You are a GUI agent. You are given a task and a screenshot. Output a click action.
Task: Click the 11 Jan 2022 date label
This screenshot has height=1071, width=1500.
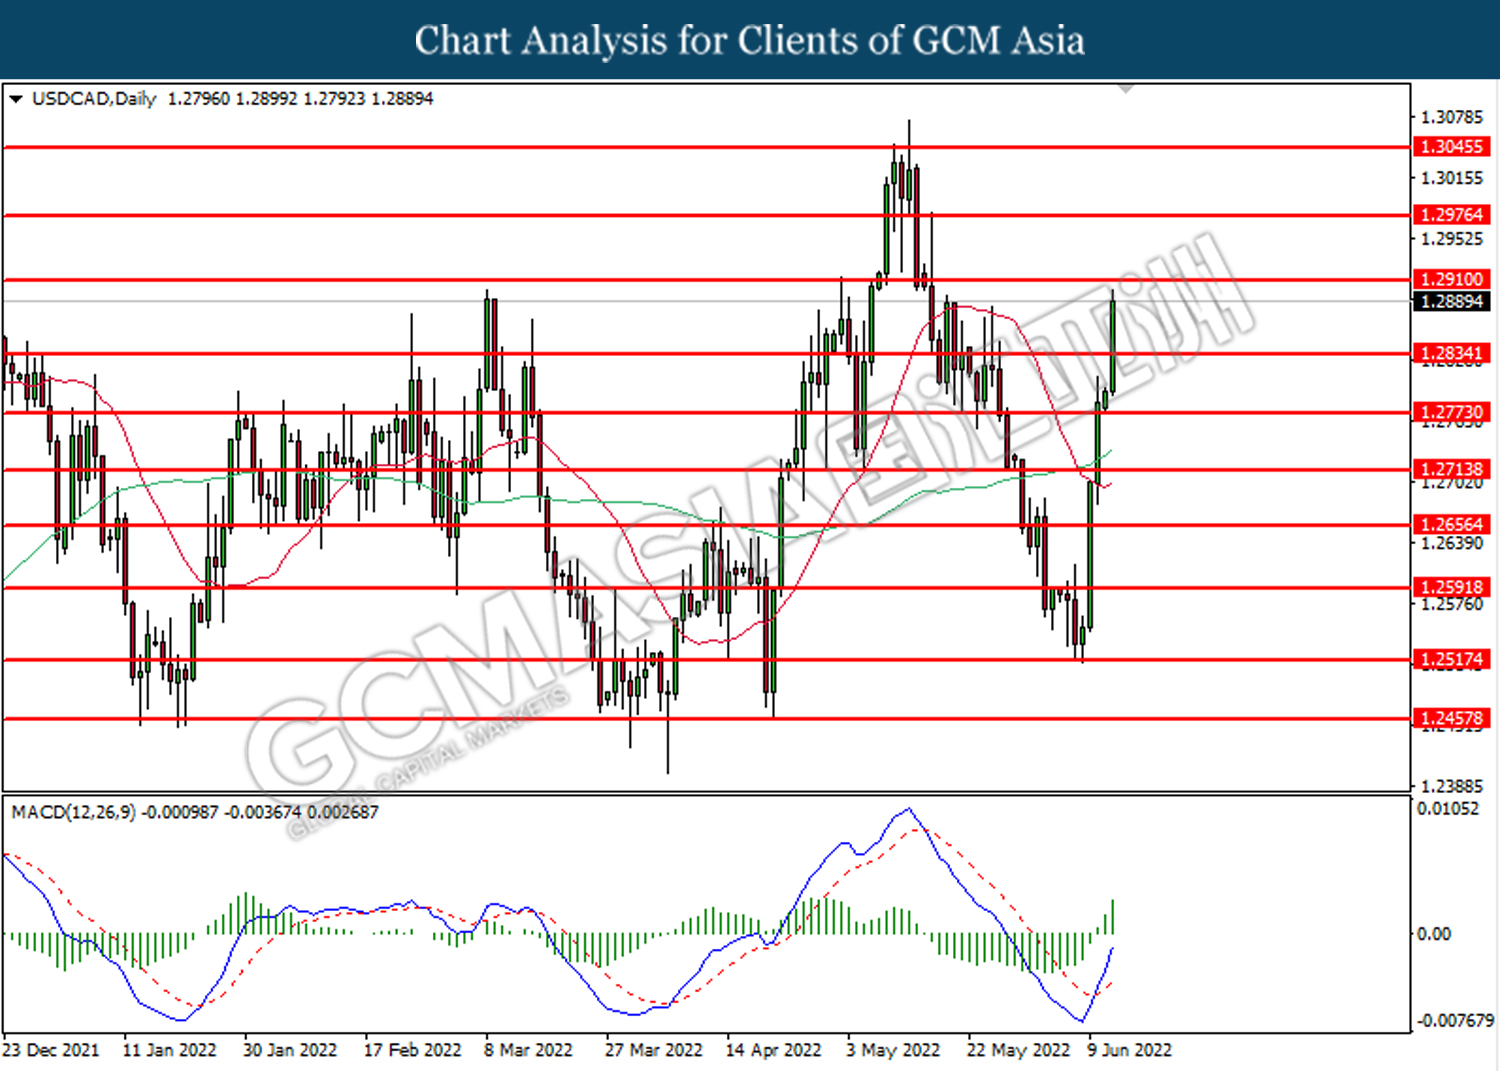click(169, 1050)
